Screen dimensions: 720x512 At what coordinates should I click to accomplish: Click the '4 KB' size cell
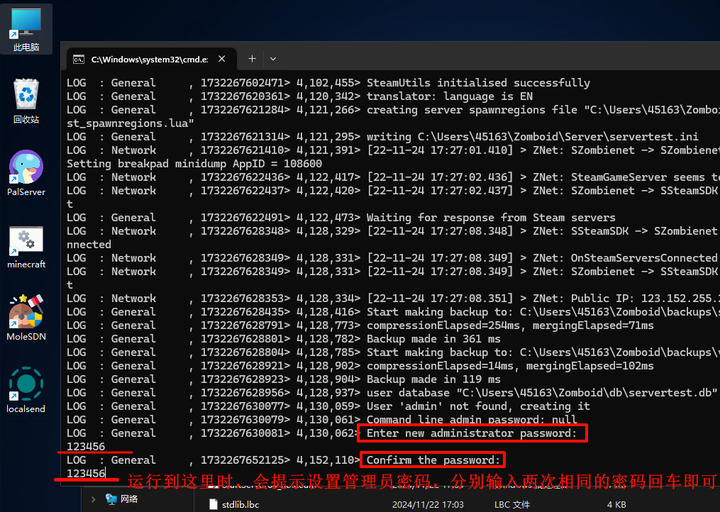pos(616,505)
